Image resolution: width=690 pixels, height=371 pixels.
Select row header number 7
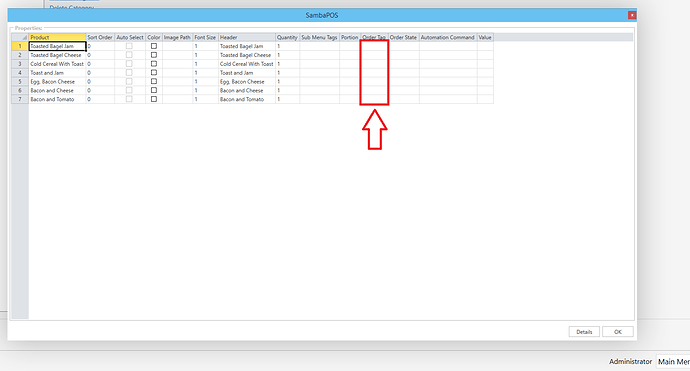(20, 99)
